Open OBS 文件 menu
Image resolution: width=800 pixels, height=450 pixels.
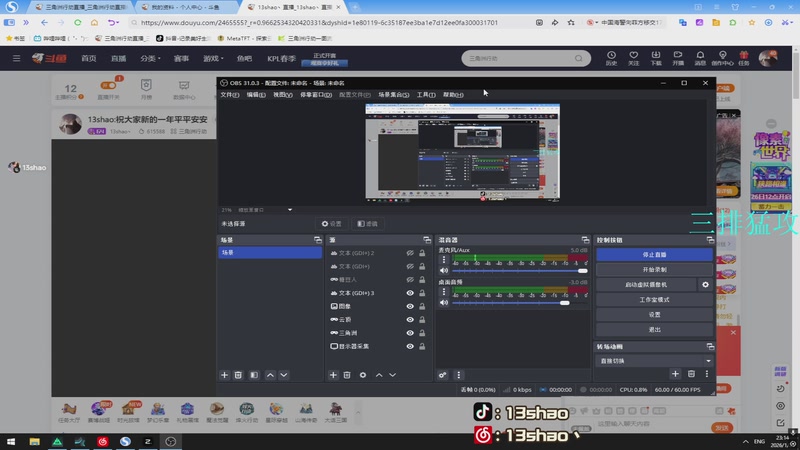(x=229, y=95)
